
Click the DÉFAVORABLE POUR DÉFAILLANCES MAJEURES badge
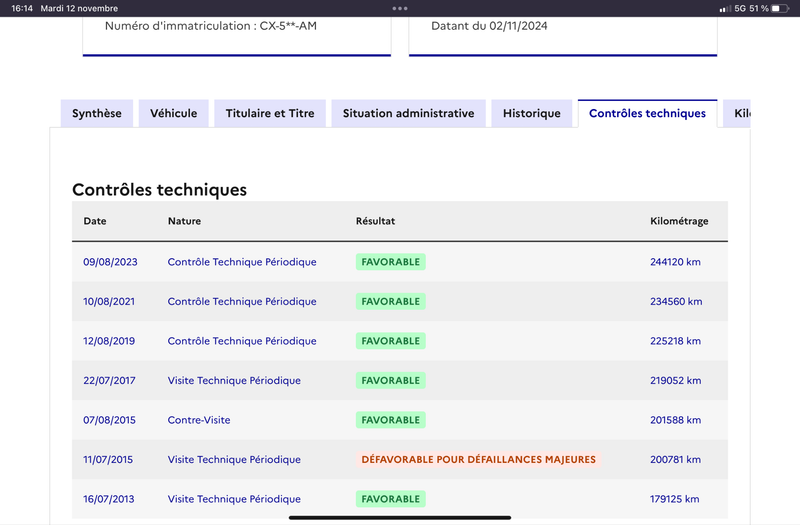click(479, 460)
